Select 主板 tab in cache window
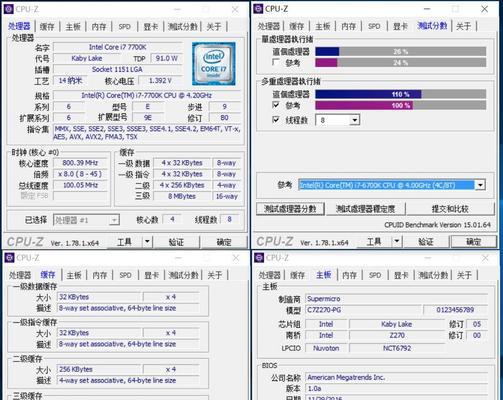Viewport: 503px width, 400px height. coord(74,275)
